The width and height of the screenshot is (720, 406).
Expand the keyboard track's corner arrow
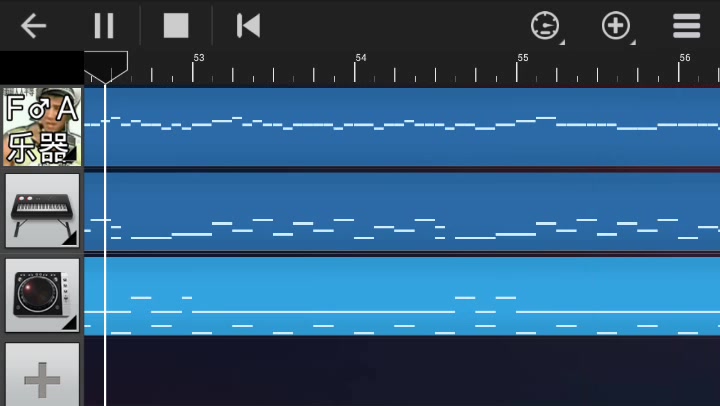[x=70, y=238]
